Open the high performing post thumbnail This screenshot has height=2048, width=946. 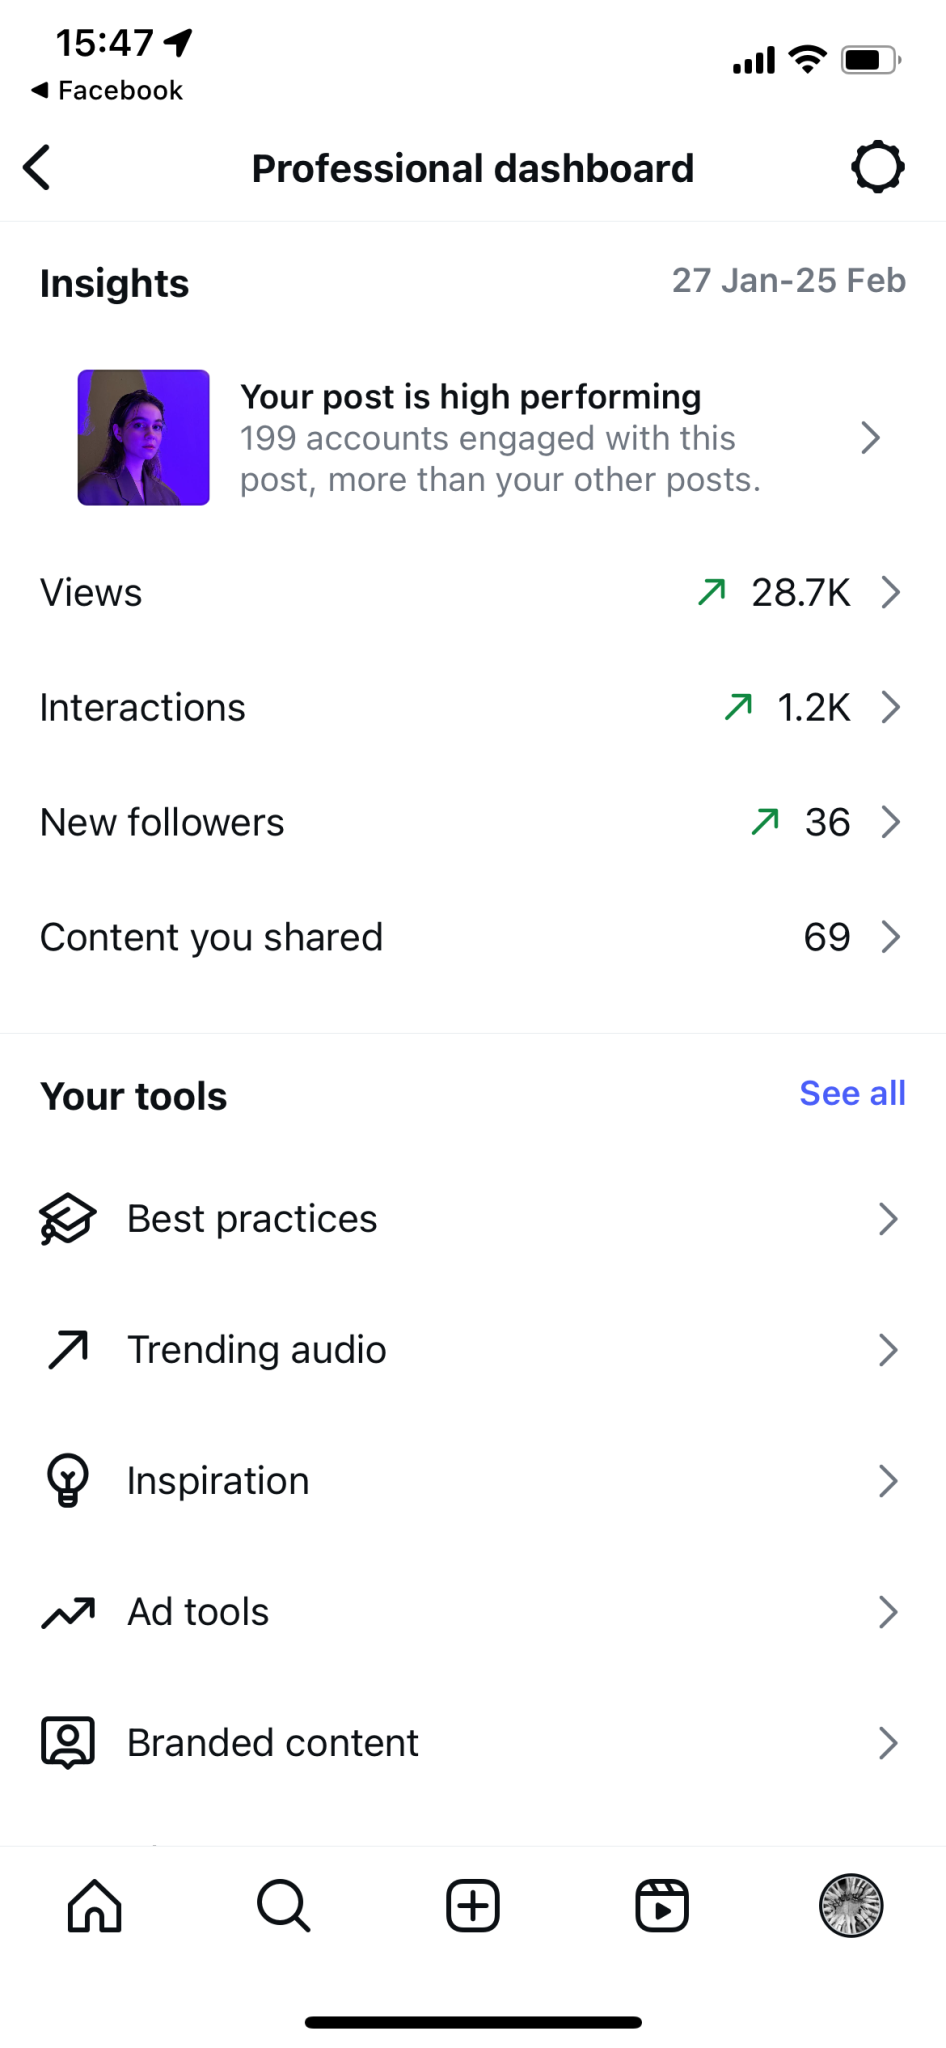click(144, 437)
